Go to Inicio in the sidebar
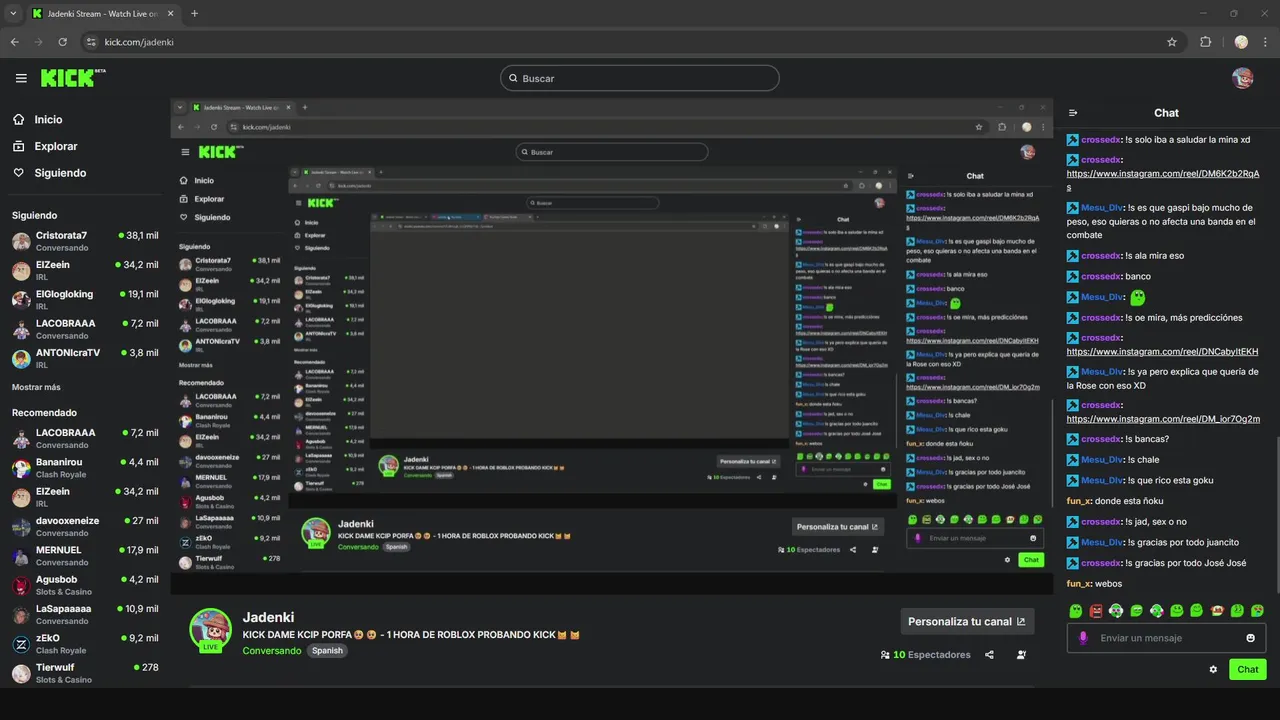Viewport: 1280px width, 720px height. click(48, 119)
